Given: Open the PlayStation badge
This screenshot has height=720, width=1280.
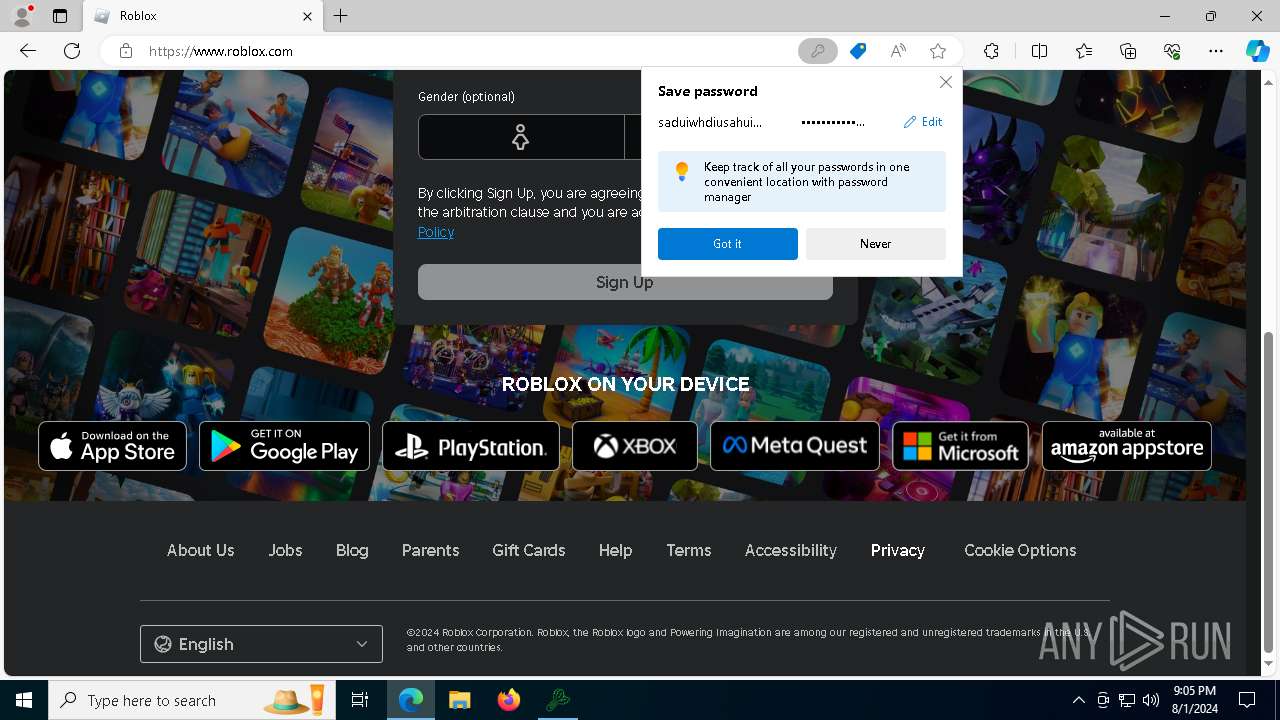Looking at the screenshot, I should [x=471, y=446].
